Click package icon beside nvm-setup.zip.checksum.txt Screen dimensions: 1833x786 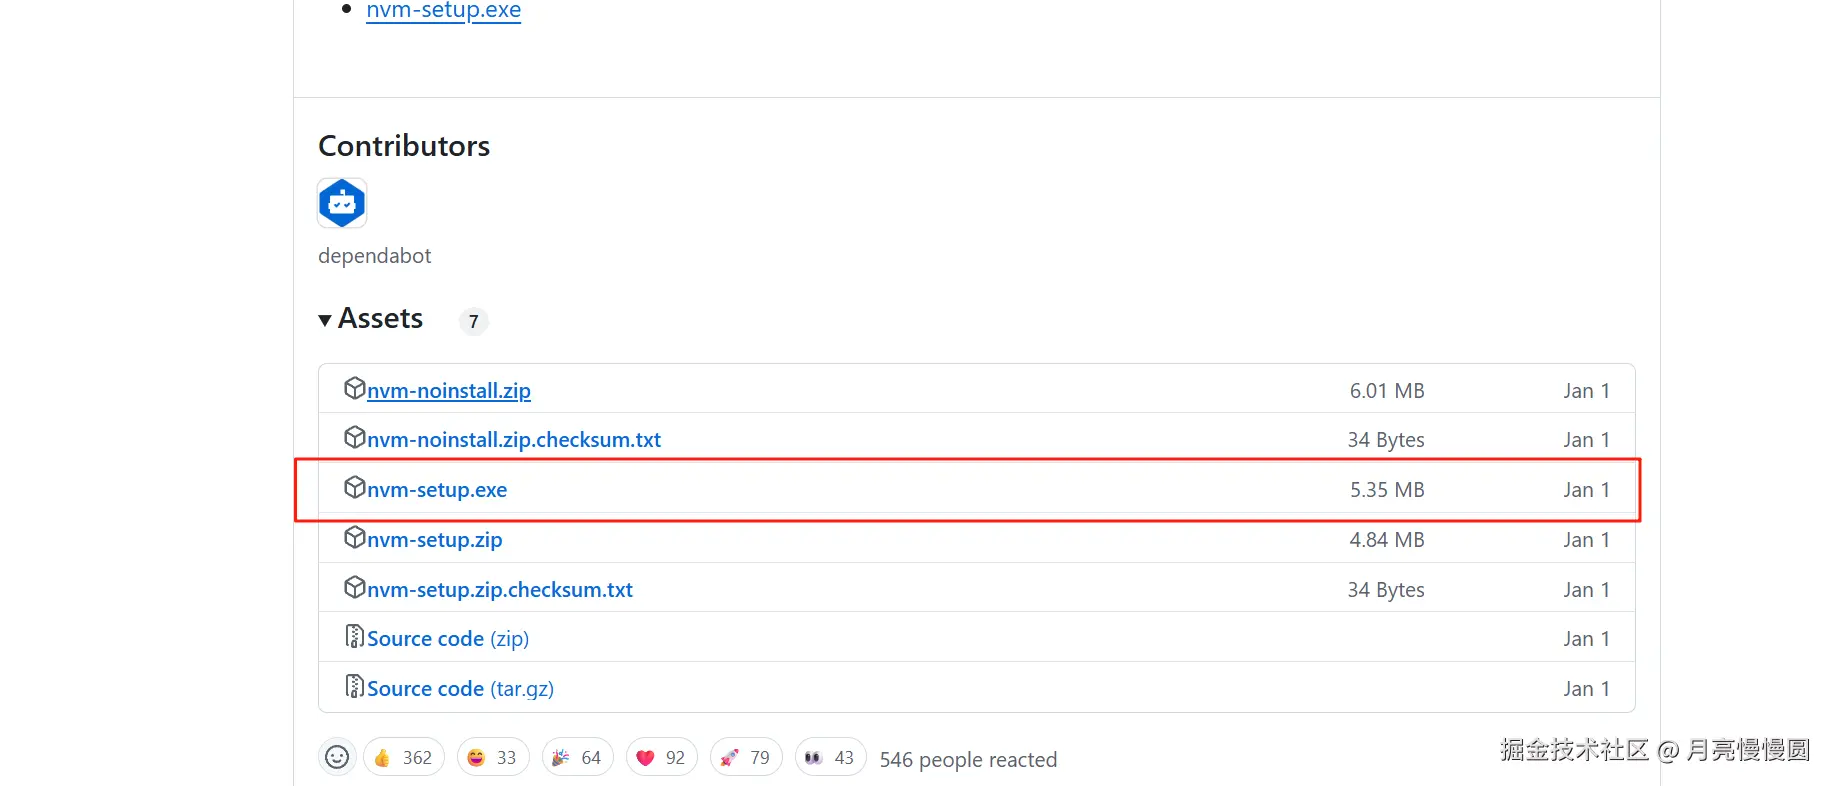354,587
